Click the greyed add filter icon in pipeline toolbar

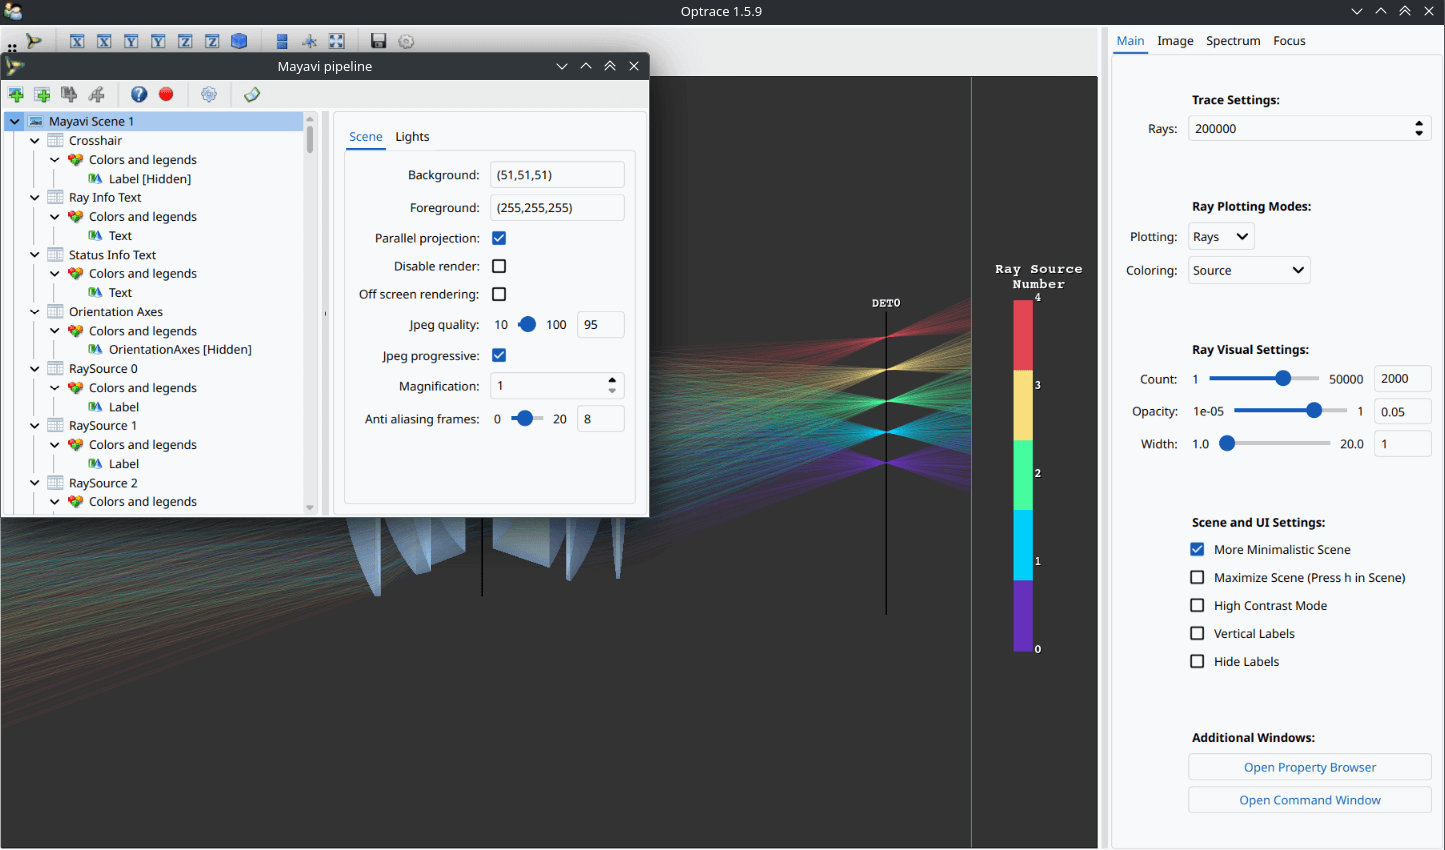pos(97,94)
